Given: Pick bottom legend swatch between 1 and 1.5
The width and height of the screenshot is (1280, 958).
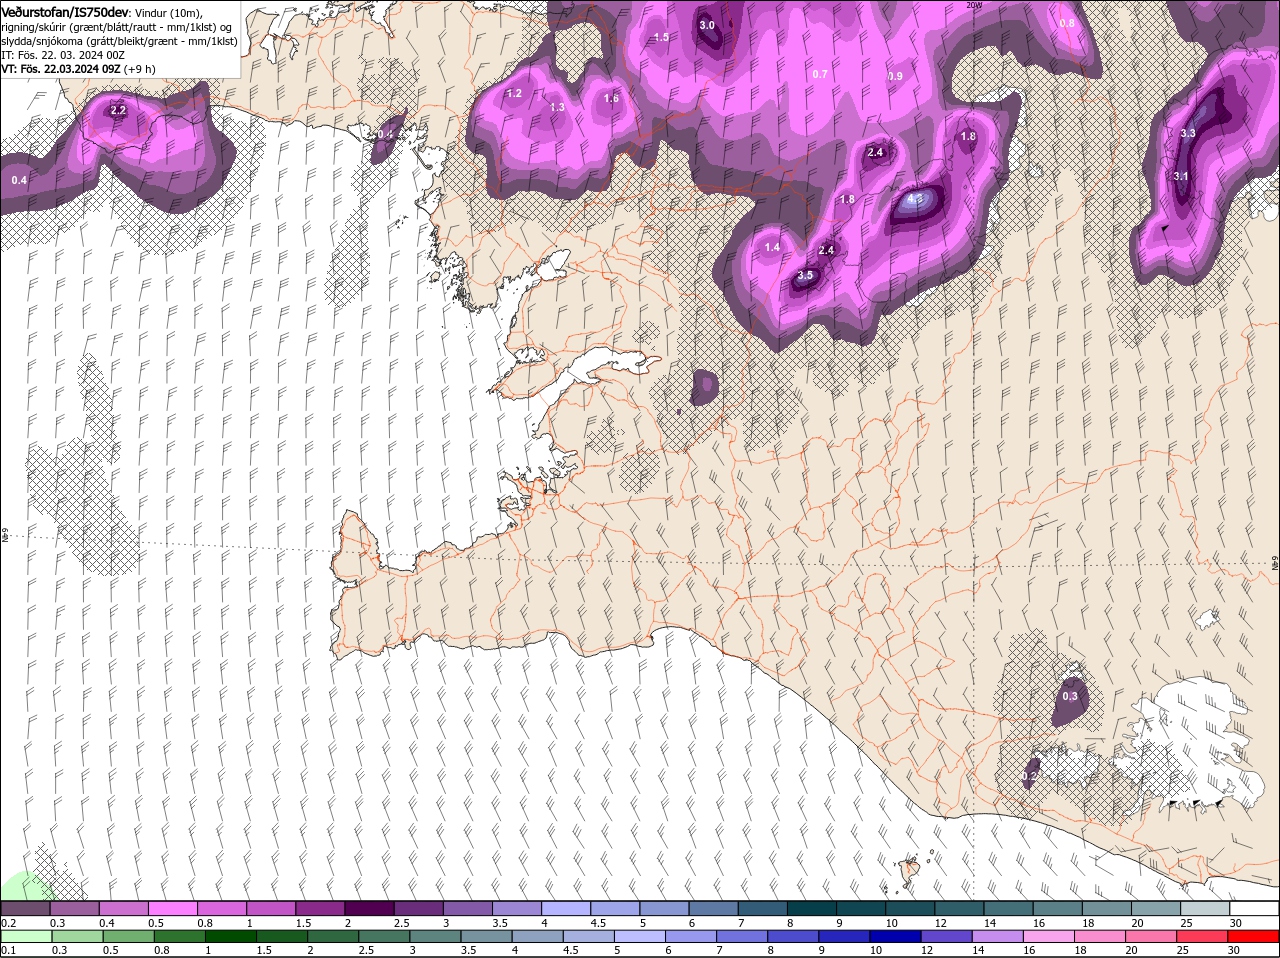Looking at the screenshot, I should pyautogui.click(x=231, y=936).
